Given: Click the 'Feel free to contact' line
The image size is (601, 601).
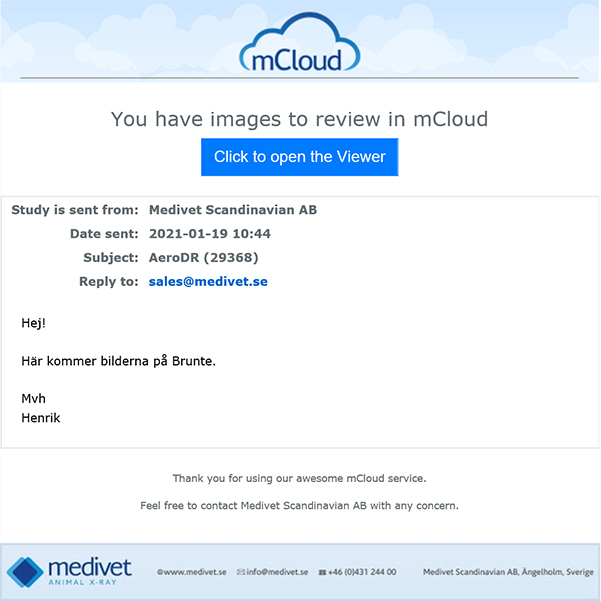Looking at the screenshot, I should pyautogui.click(x=299, y=506).
